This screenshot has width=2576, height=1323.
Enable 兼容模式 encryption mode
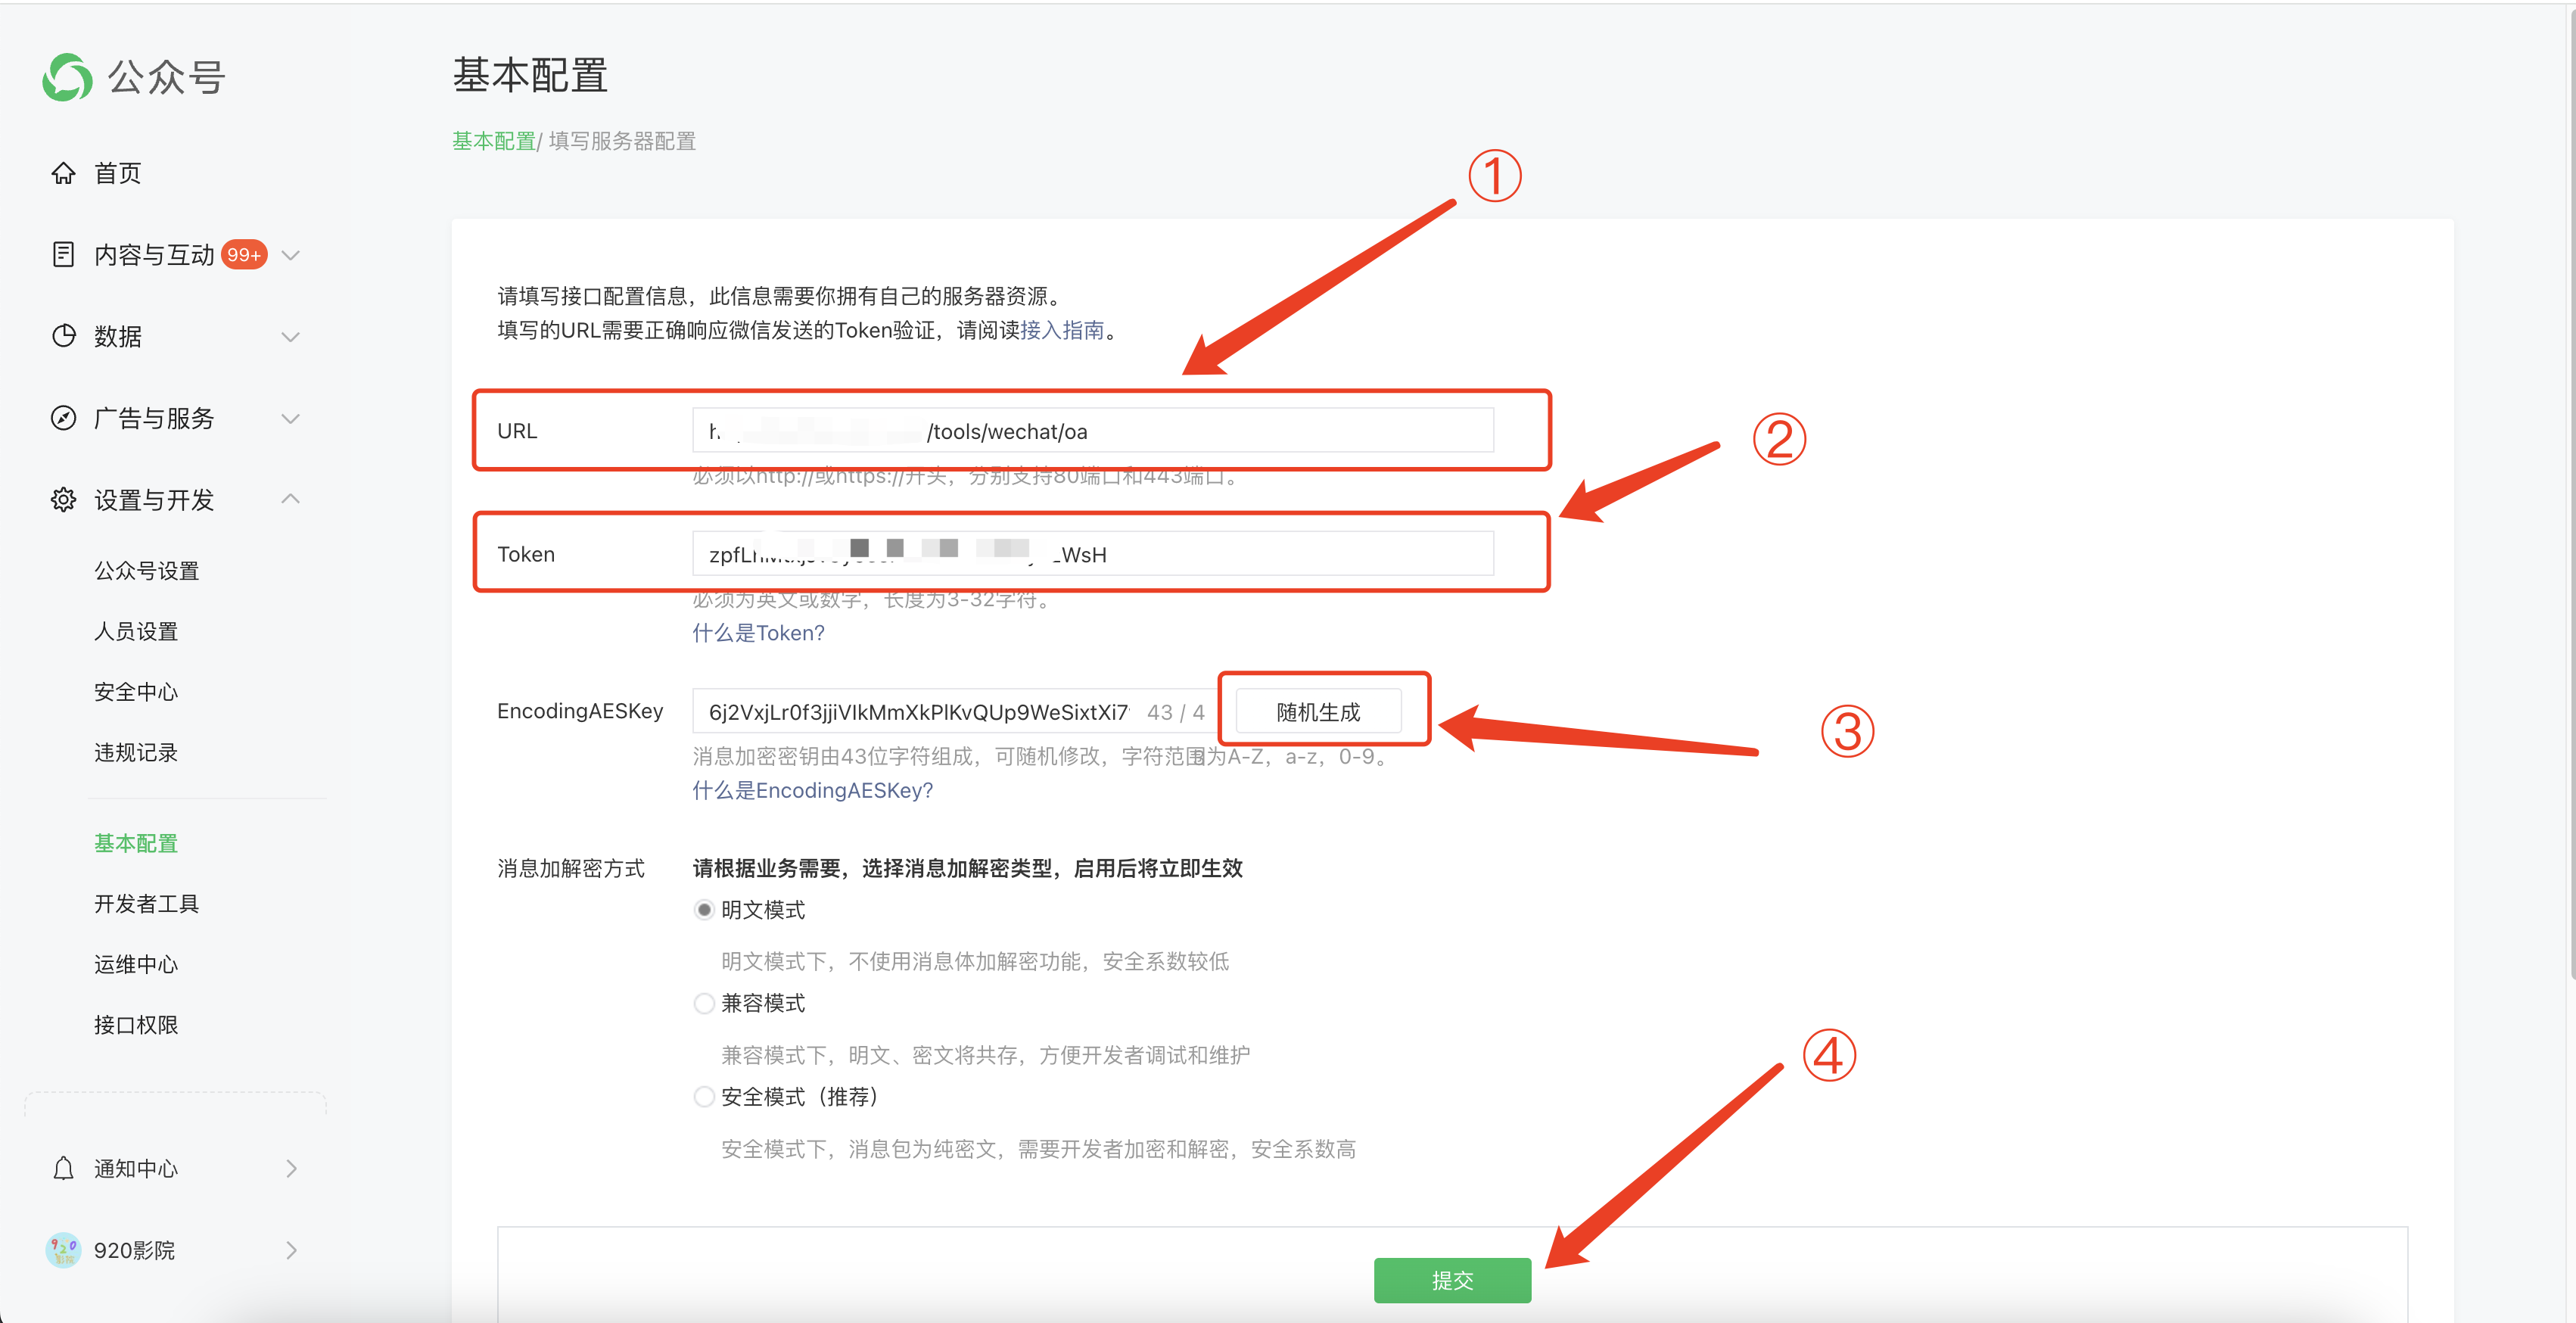tap(704, 1003)
